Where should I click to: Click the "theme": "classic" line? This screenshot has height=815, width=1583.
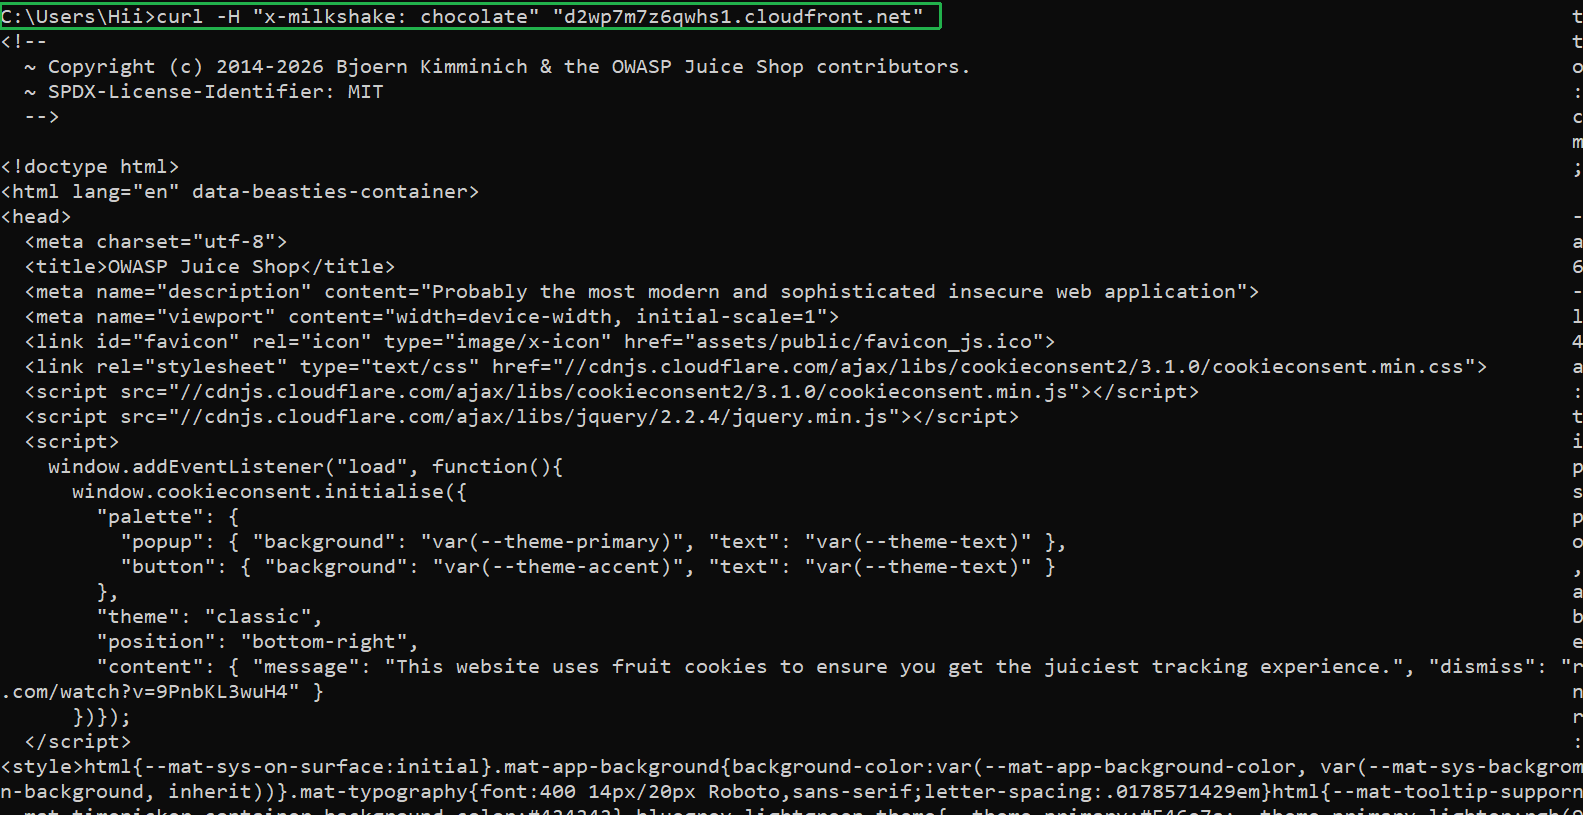210,617
